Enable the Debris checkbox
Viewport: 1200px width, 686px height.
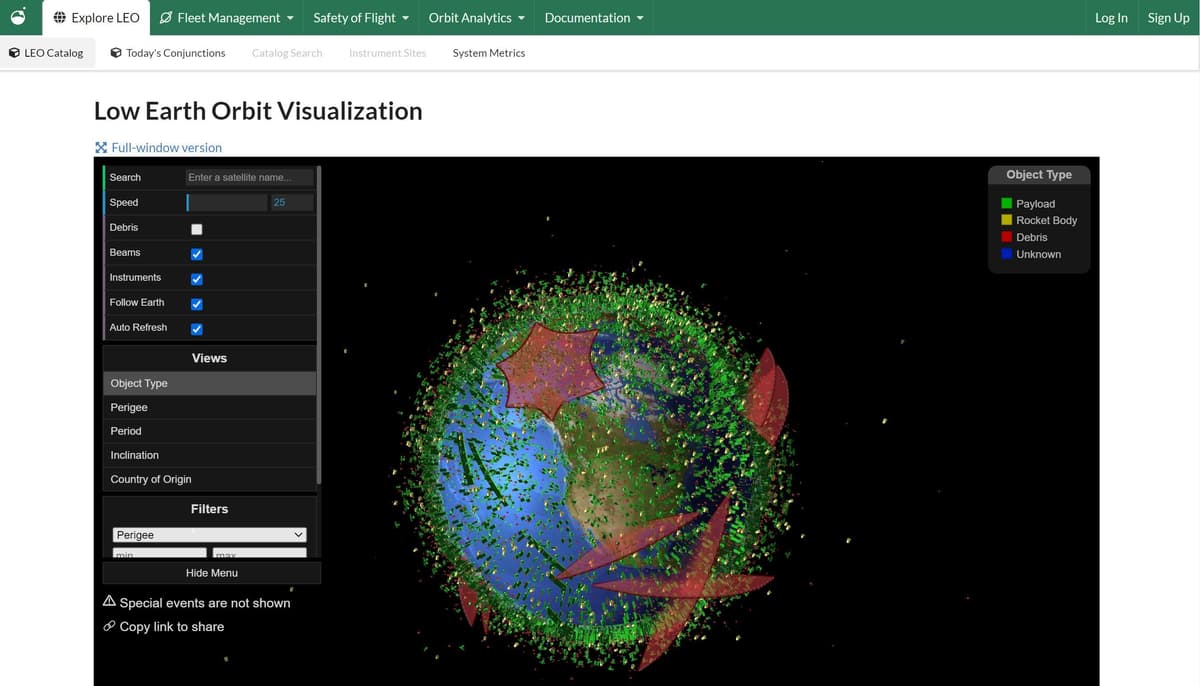pos(197,228)
